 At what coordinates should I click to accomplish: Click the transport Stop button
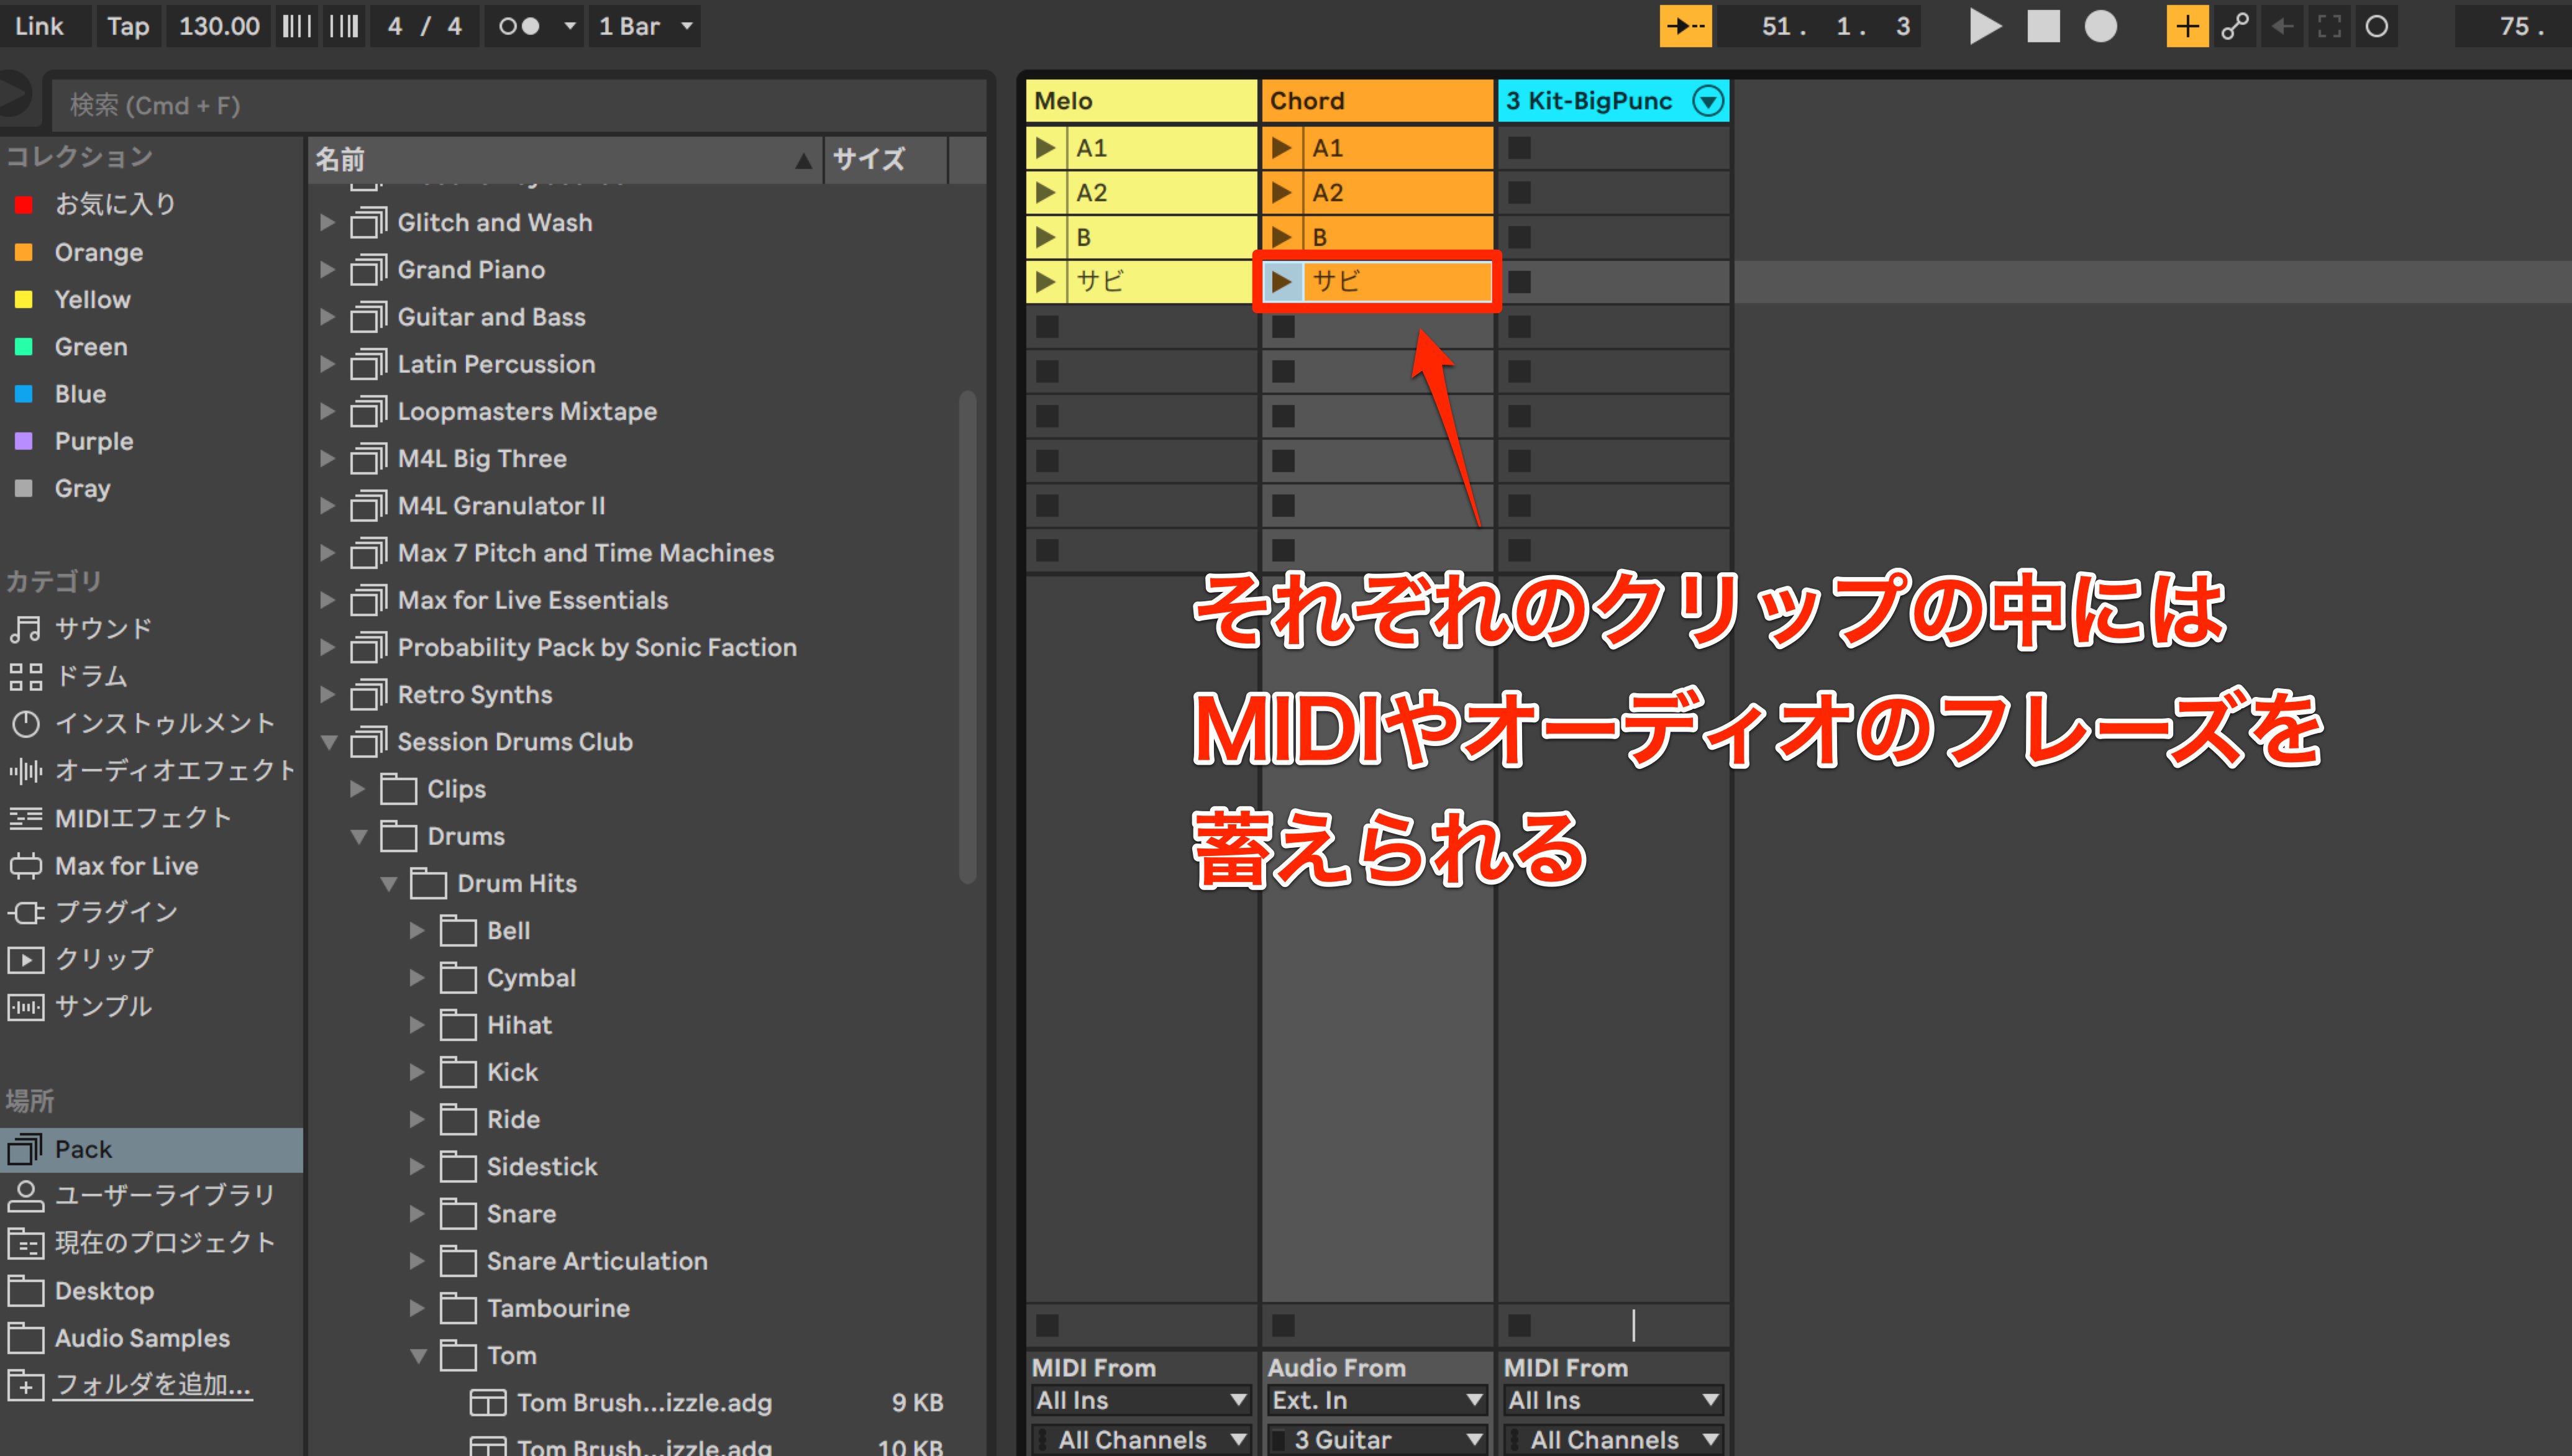tap(2043, 26)
